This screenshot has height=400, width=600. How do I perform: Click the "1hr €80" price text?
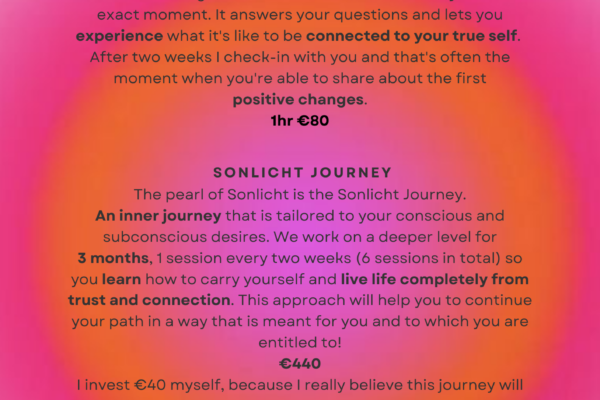point(301,121)
